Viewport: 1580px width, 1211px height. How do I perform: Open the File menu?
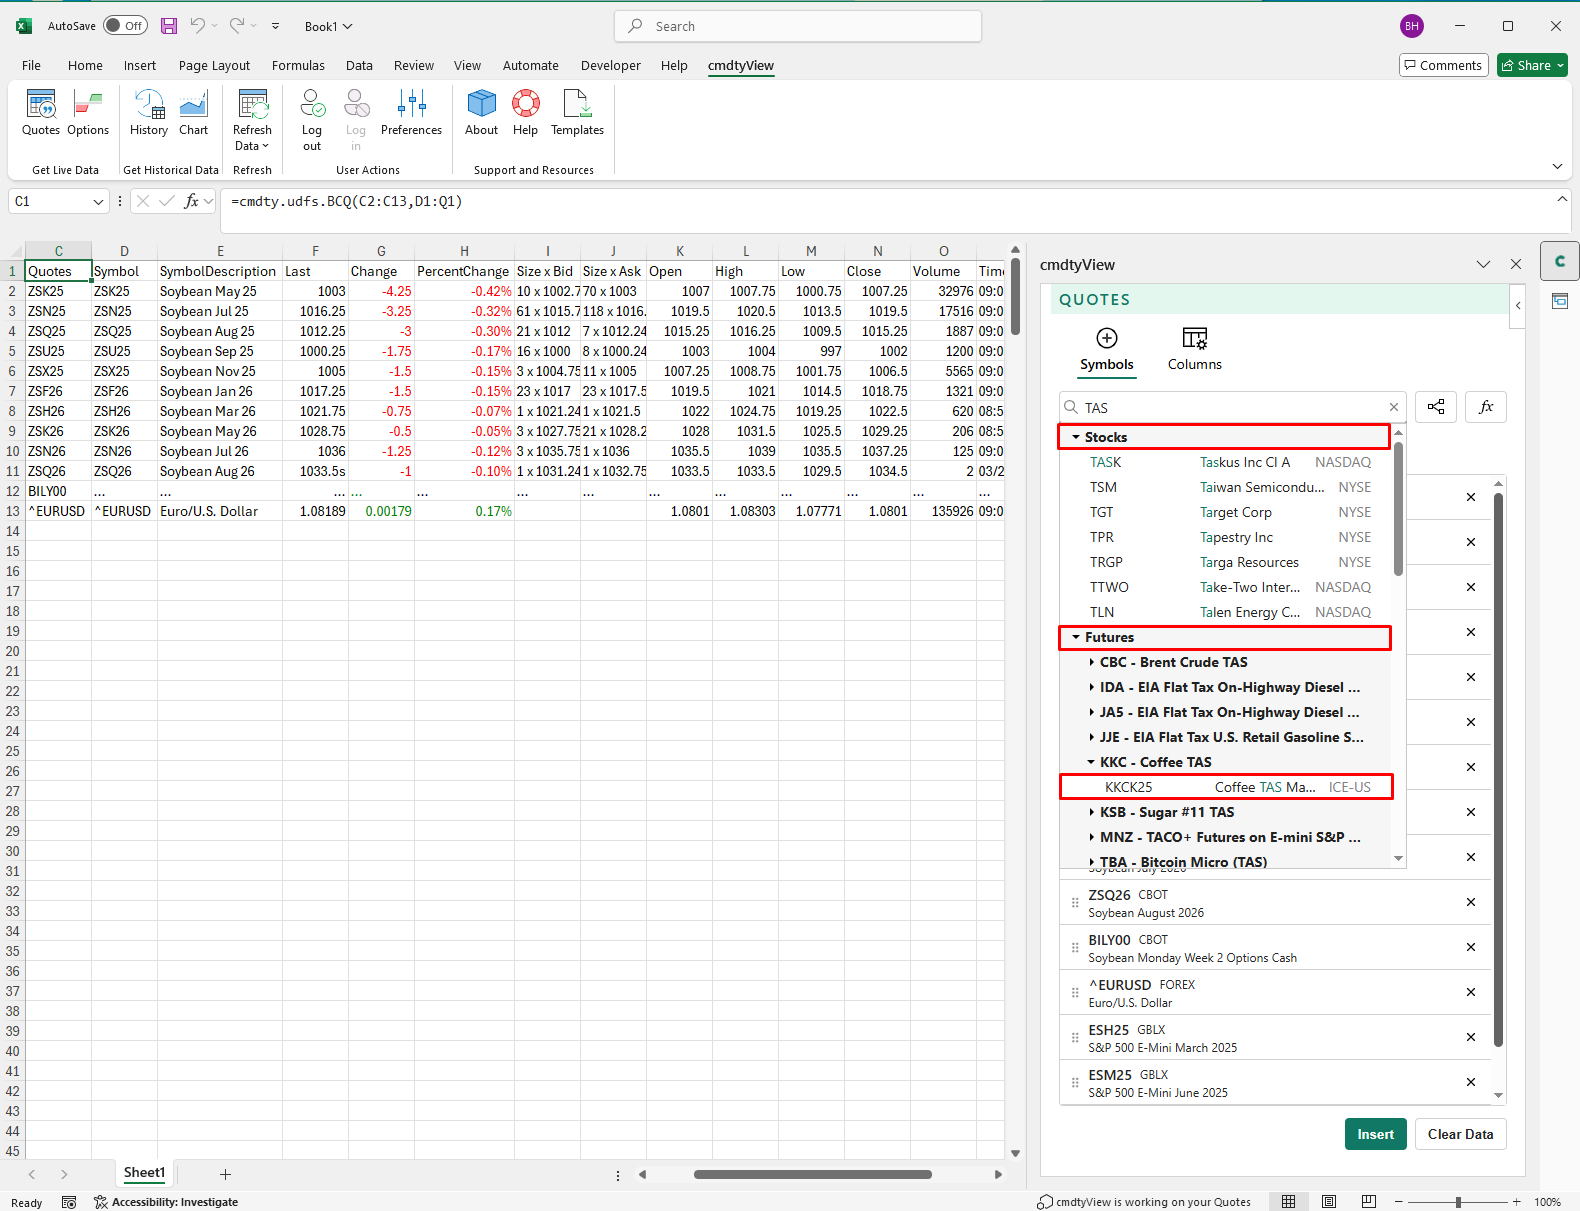[31, 65]
